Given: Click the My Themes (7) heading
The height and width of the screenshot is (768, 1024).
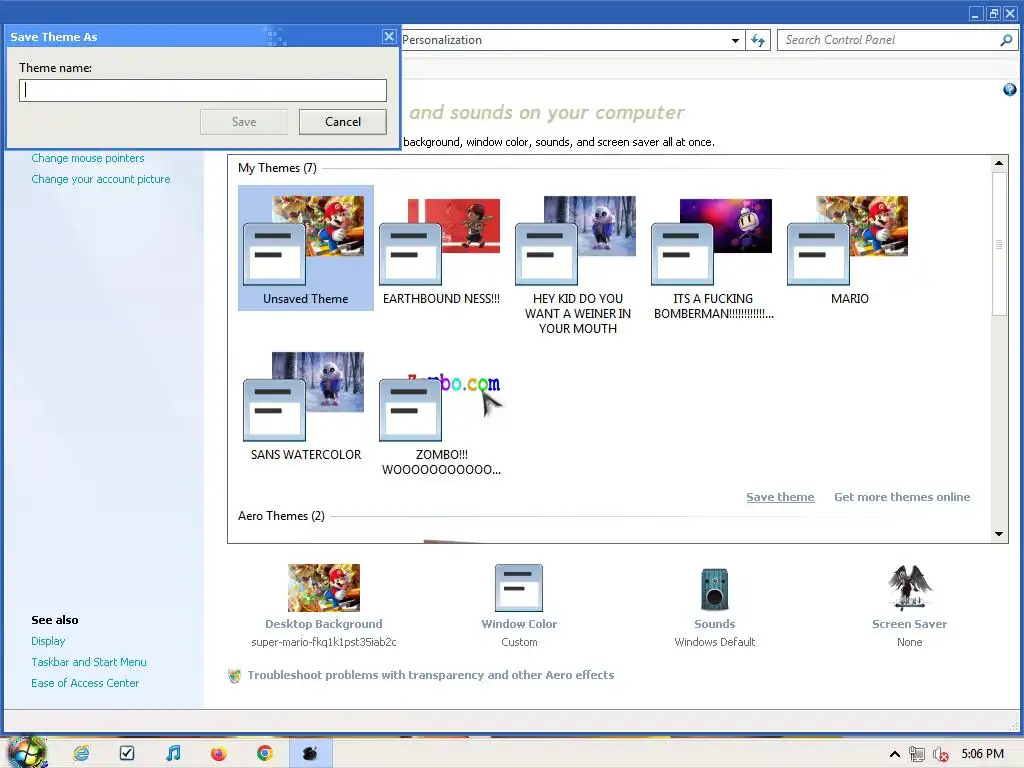Looking at the screenshot, I should tap(278, 168).
